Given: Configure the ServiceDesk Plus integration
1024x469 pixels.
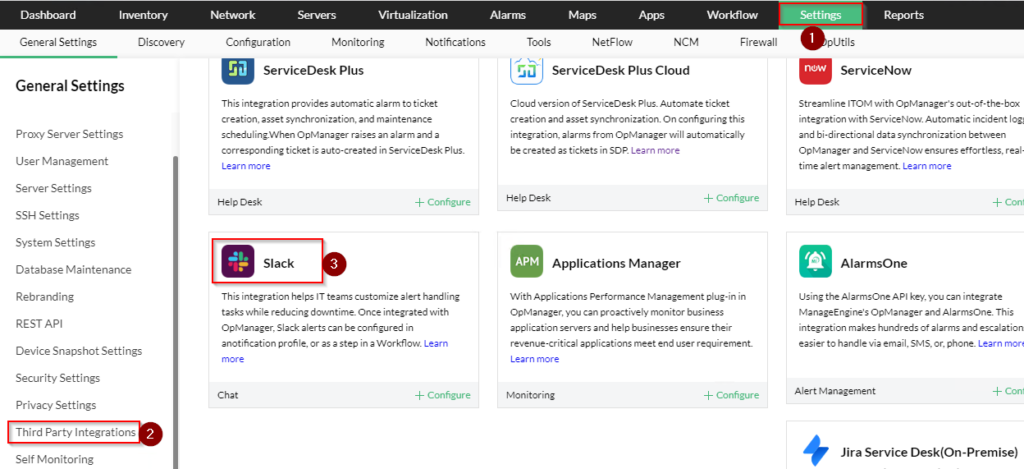Looking at the screenshot, I should pyautogui.click(x=443, y=202).
